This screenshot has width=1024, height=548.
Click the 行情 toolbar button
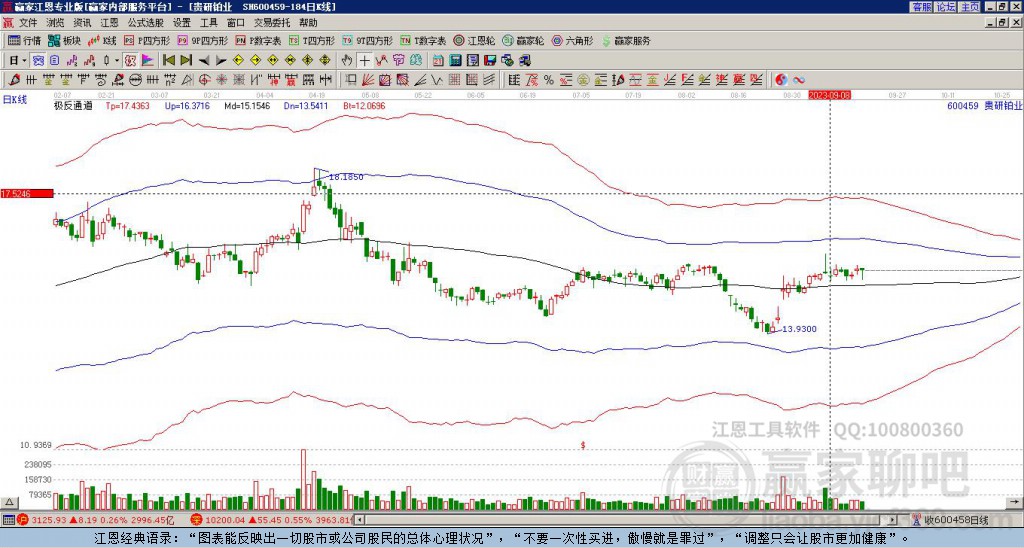[x=25, y=40]
